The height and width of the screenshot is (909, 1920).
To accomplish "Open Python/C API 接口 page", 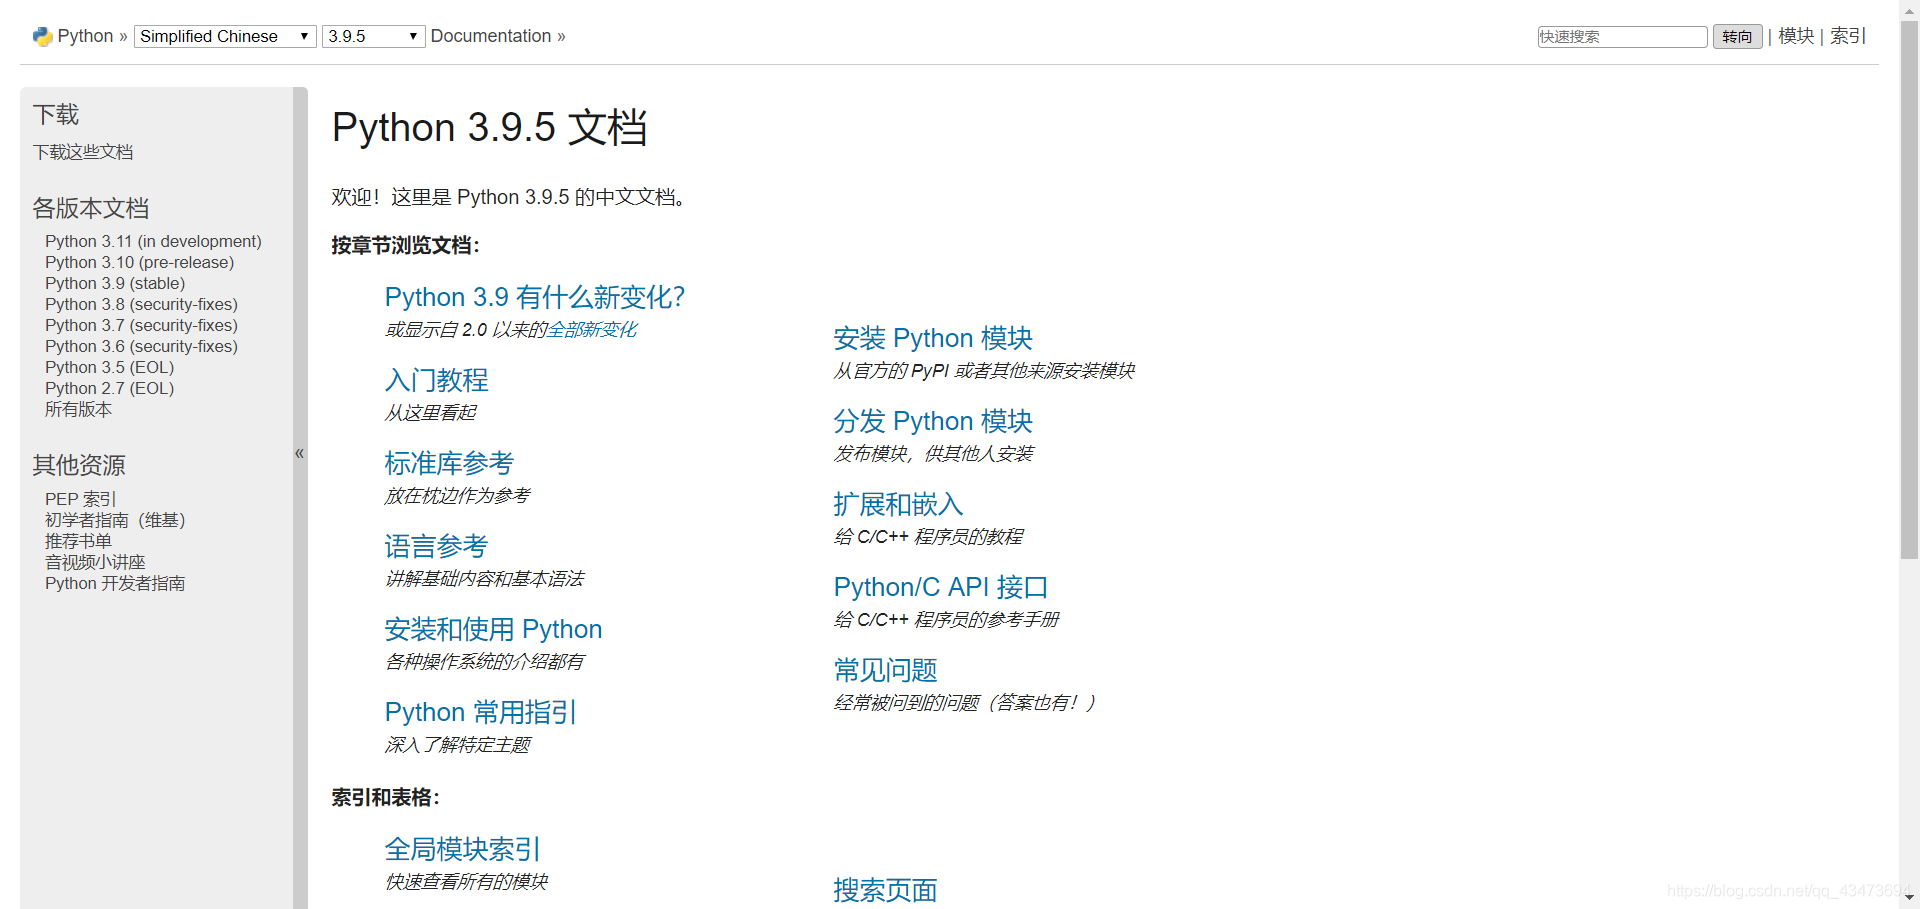I will point(941,587).
